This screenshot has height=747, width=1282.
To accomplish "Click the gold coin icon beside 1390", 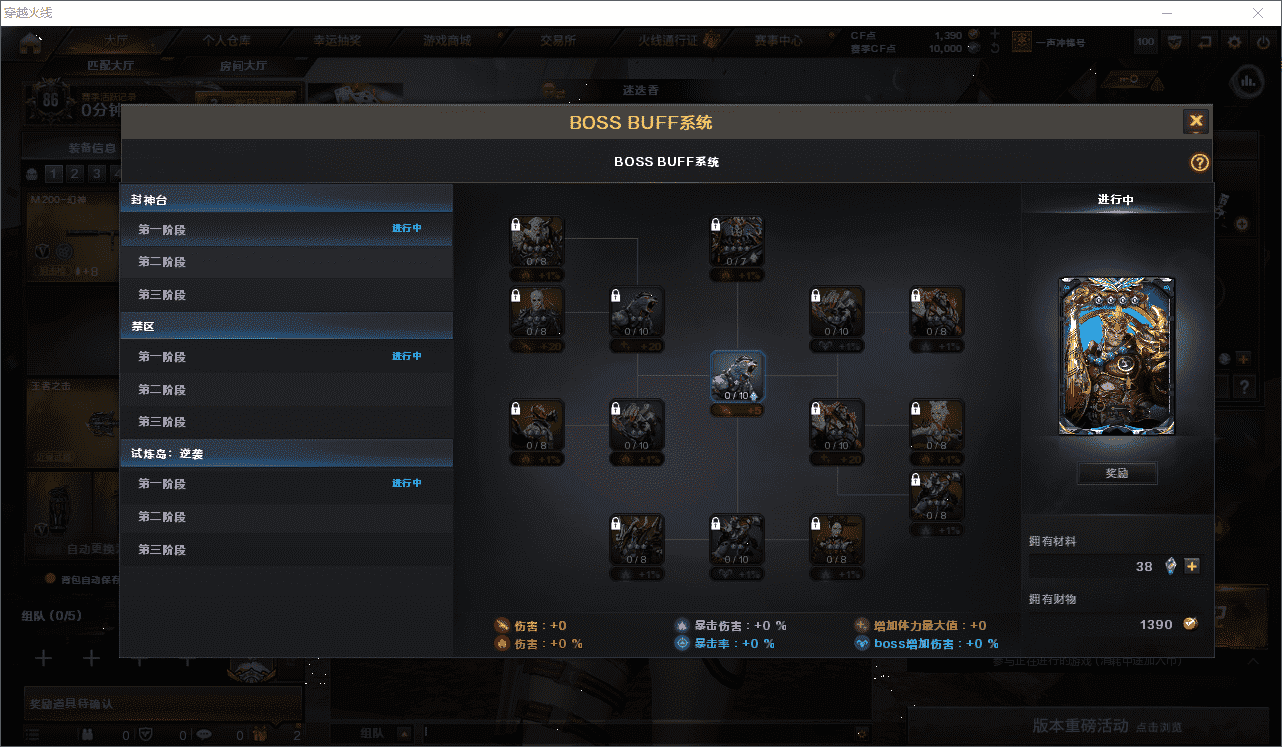I will coord(1190,624).
